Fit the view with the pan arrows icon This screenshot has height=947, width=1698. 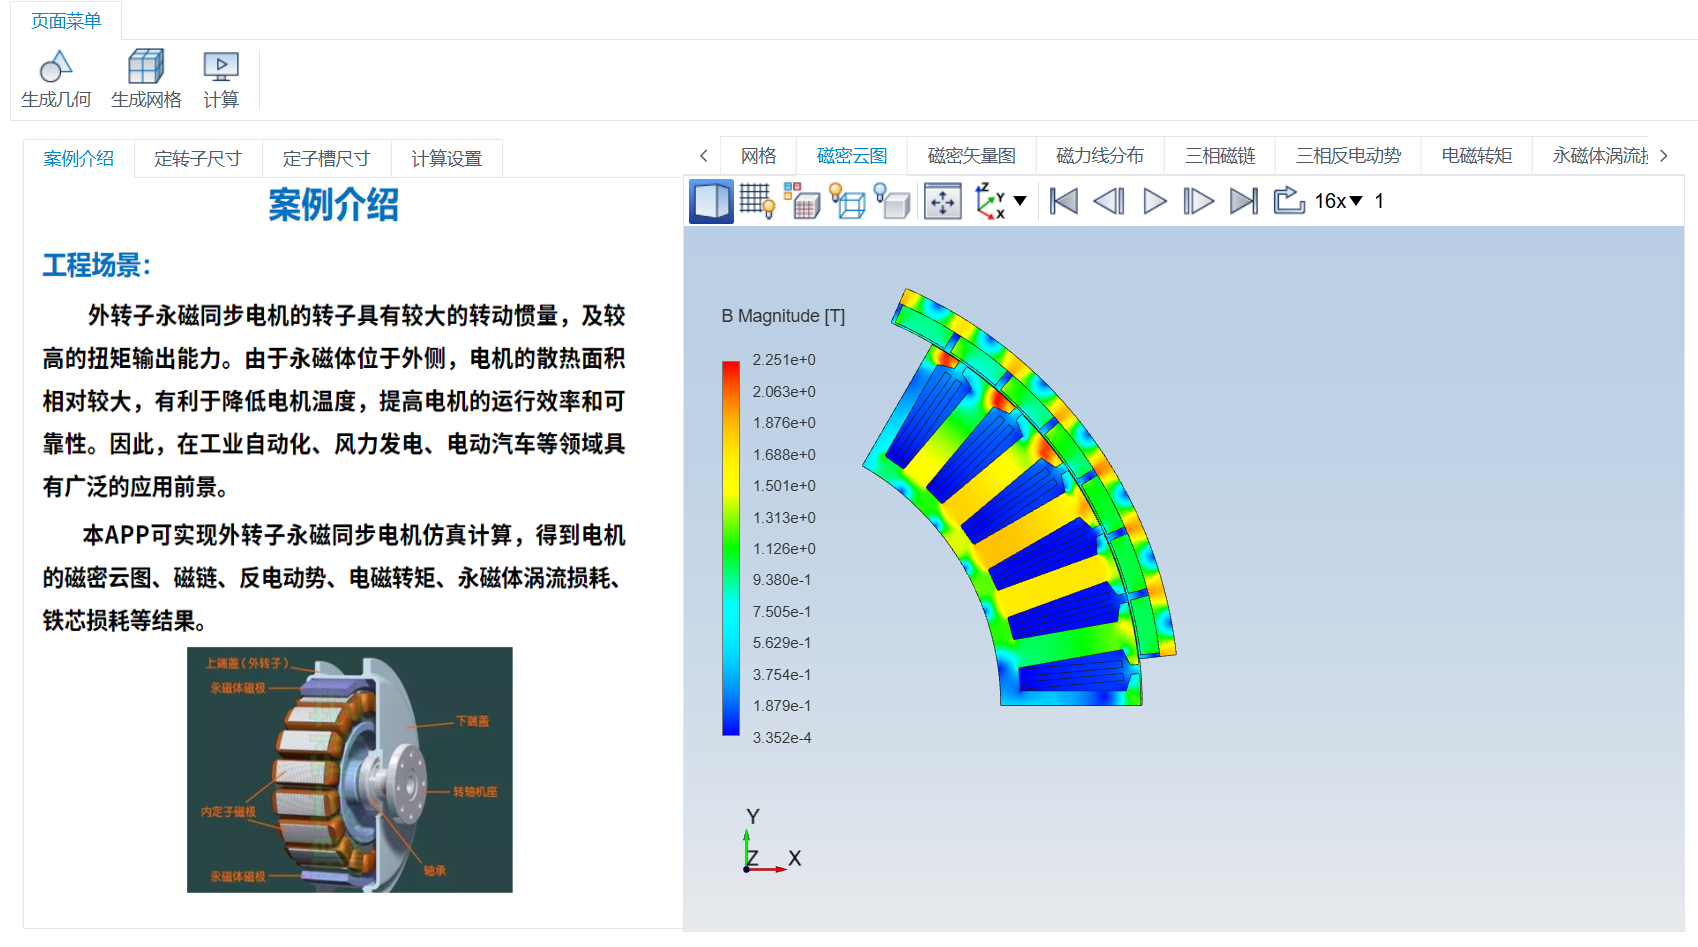pos(943,201)
